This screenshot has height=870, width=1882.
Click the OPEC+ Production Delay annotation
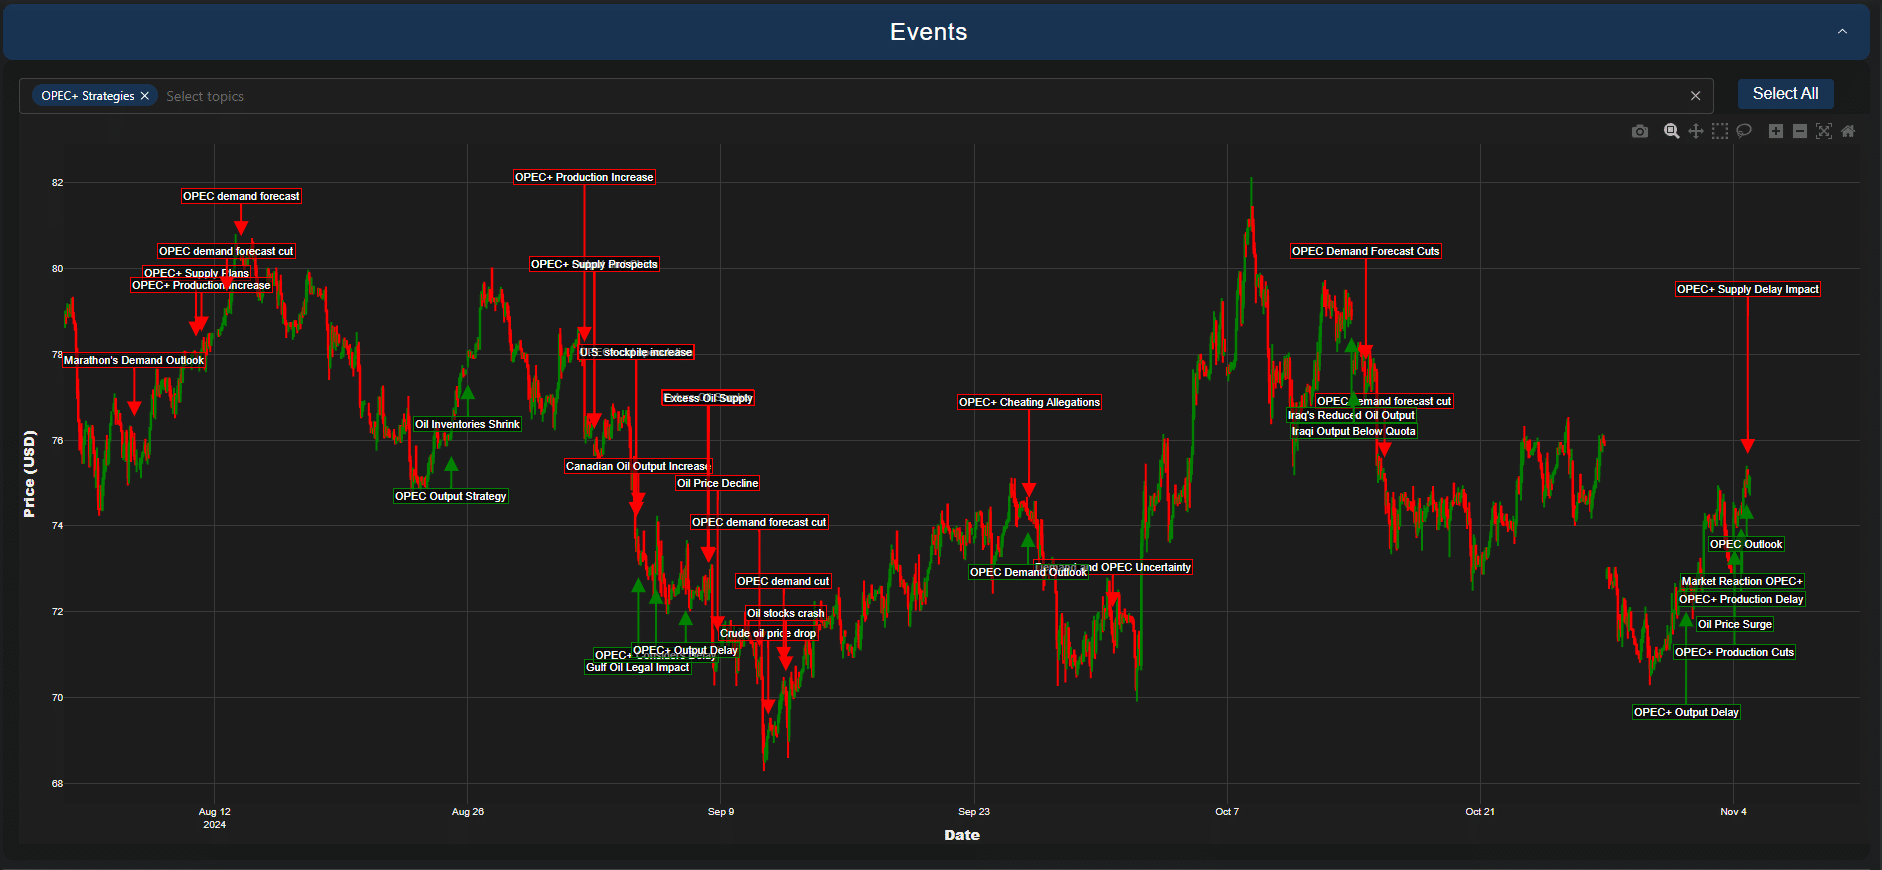pos(1741,599)
